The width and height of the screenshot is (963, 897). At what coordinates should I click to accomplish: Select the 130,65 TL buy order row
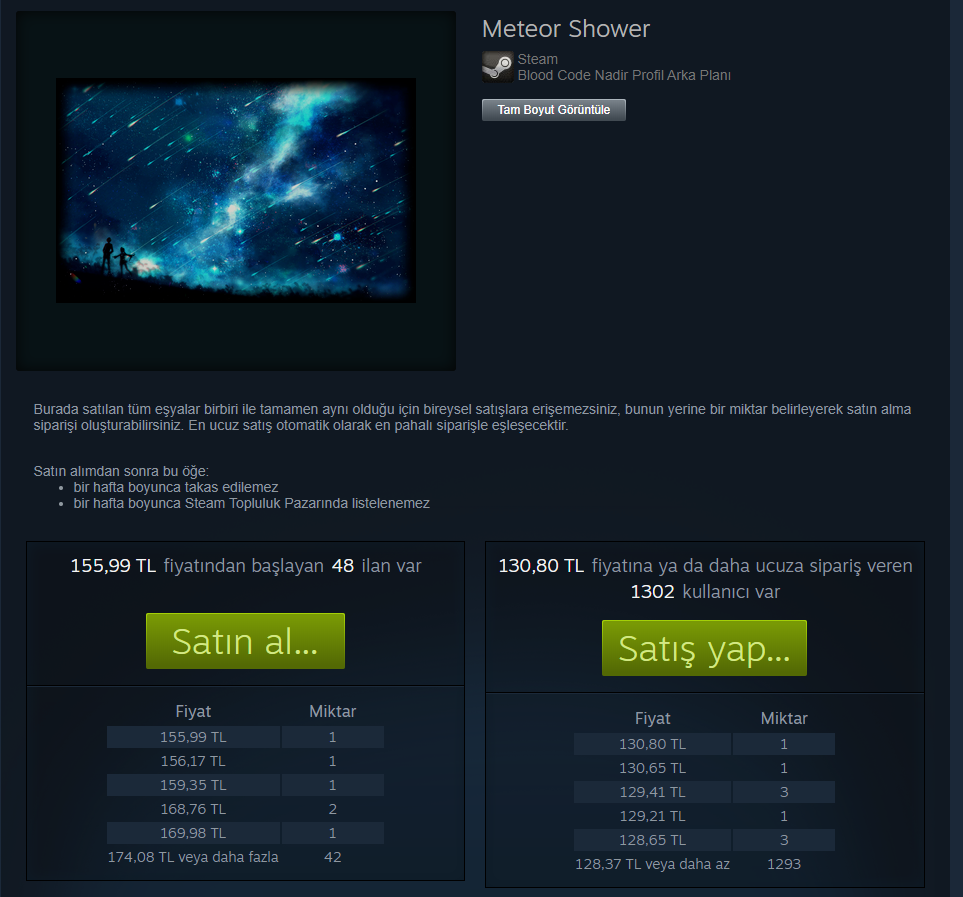click(704, 768)
